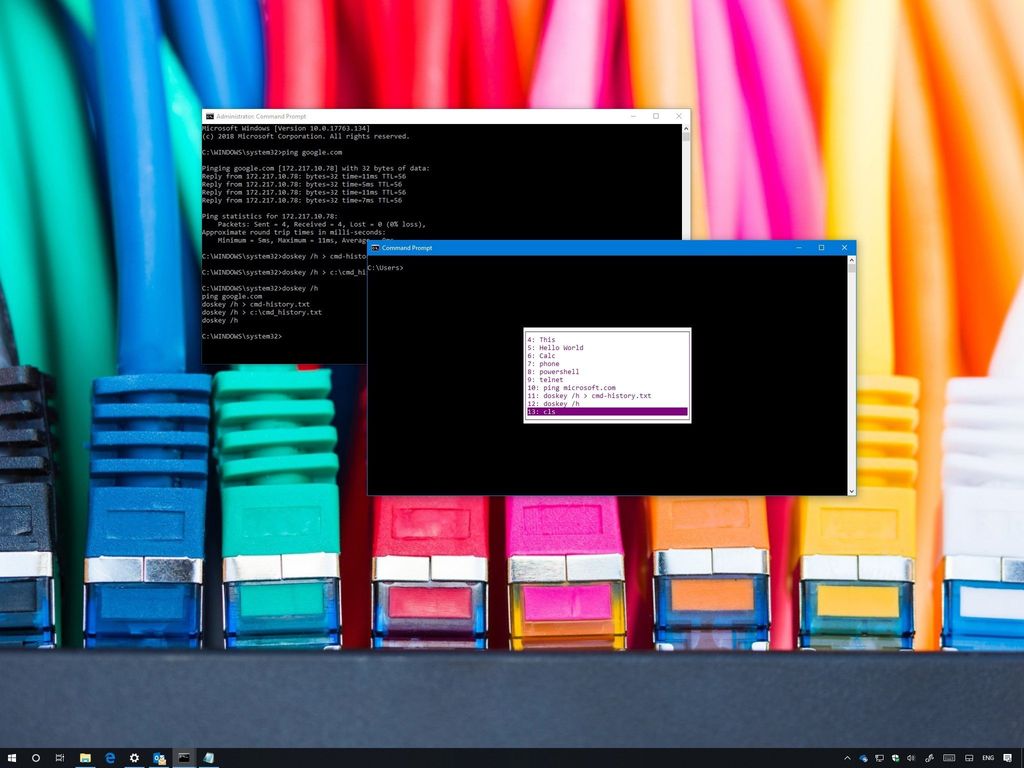The width and height of the screenshot is (1024, 768).
Task: Open the Command Prompt title bar system menu
Action: pyautogui.click(x=374, y=248)
